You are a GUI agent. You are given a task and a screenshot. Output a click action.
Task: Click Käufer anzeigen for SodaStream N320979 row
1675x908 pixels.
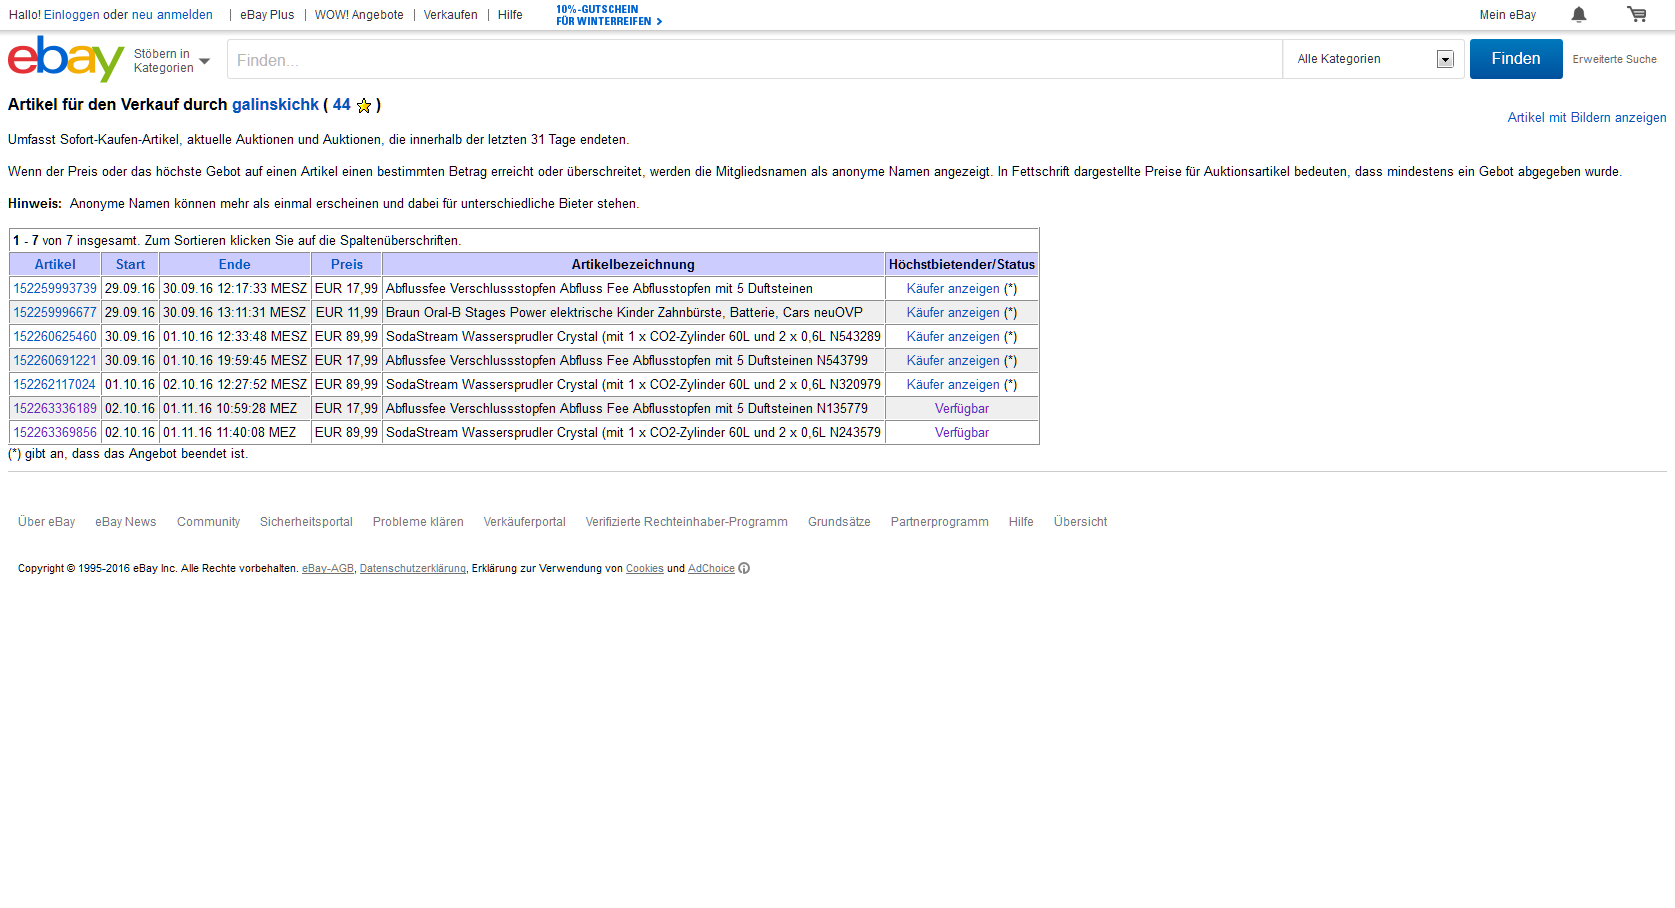(953, 385)
